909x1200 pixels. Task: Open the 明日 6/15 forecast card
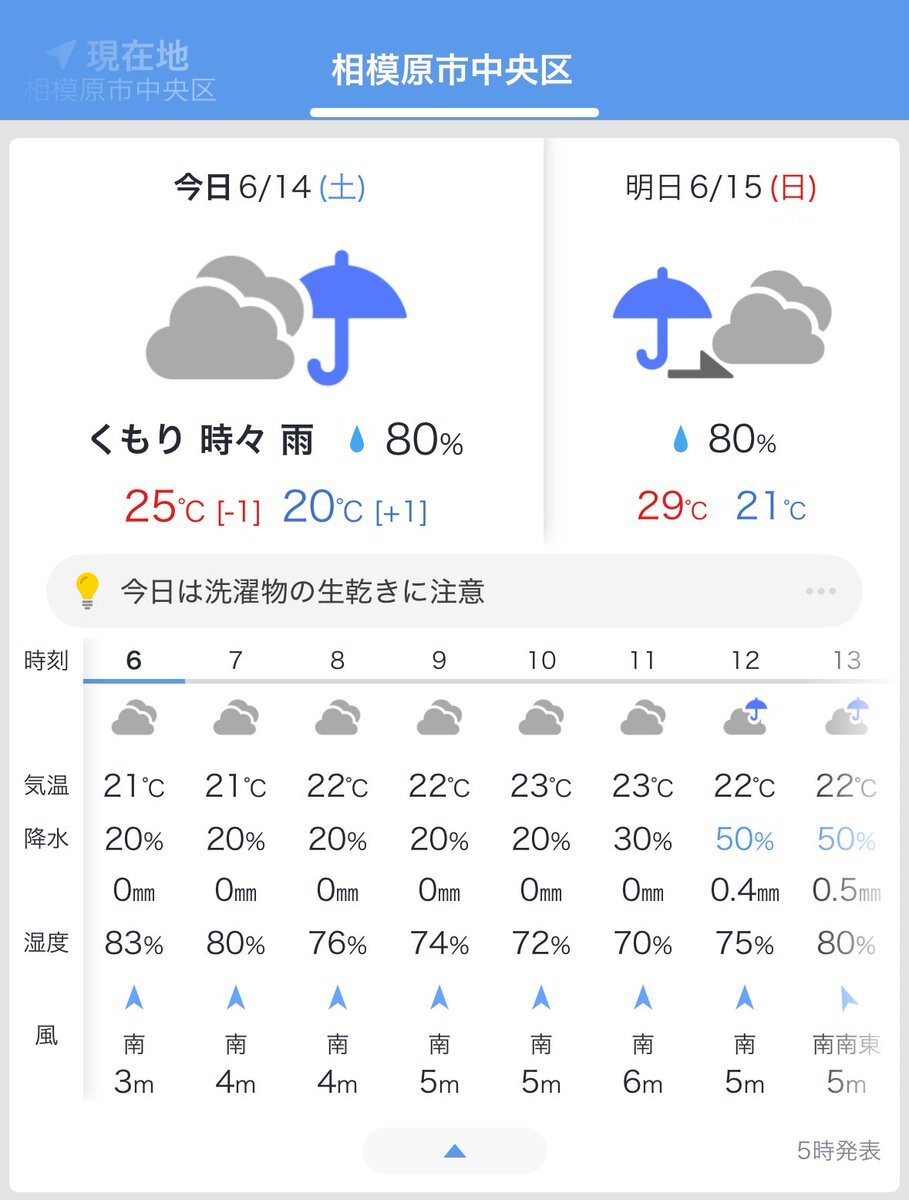[x=722, y=341]
